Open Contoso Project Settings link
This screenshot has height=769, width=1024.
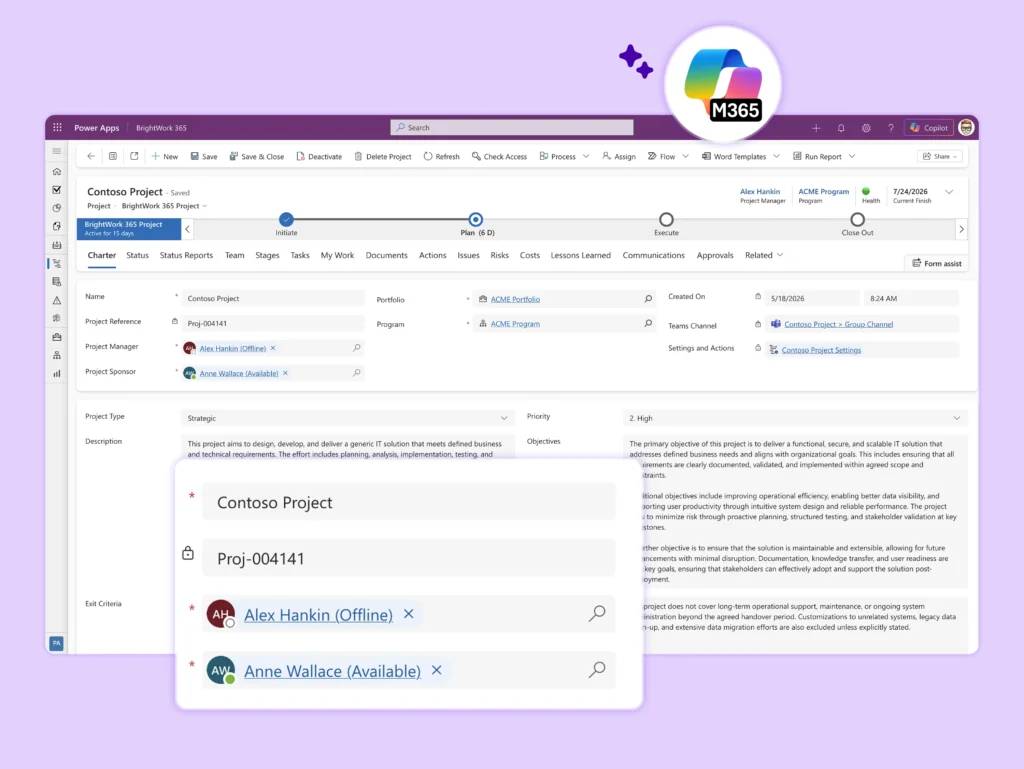[x=821, y=350]
